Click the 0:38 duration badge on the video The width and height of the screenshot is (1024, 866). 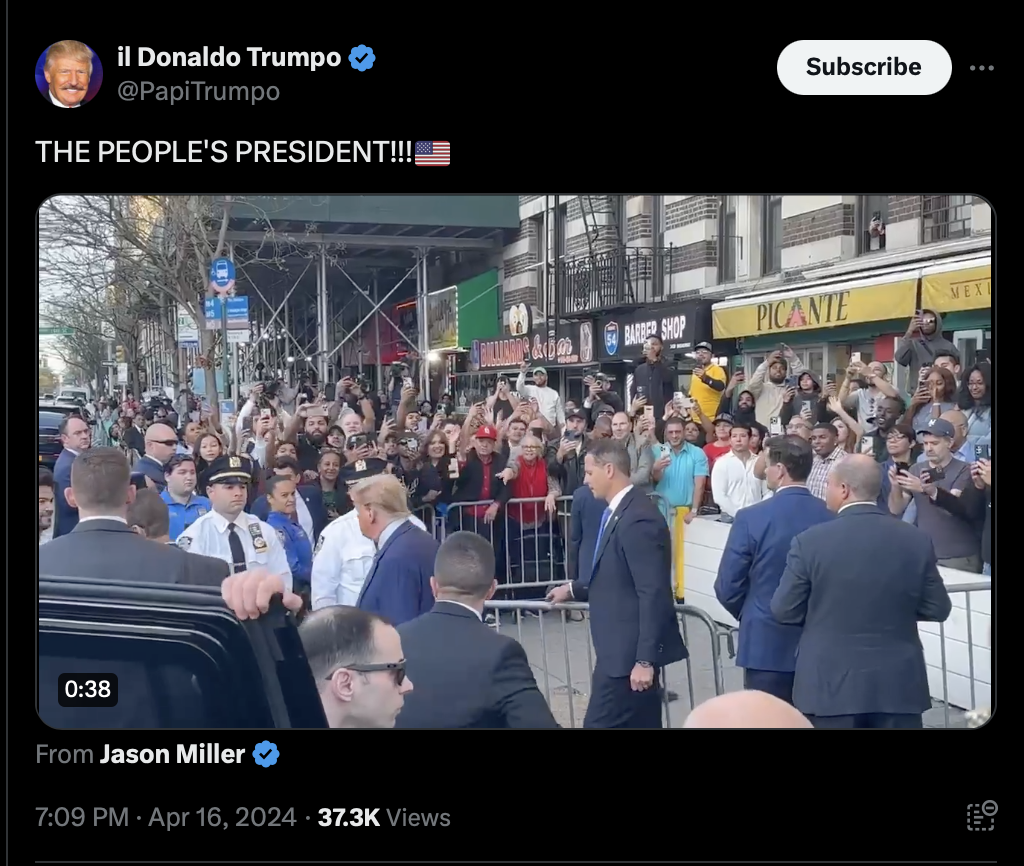(88, 689)
